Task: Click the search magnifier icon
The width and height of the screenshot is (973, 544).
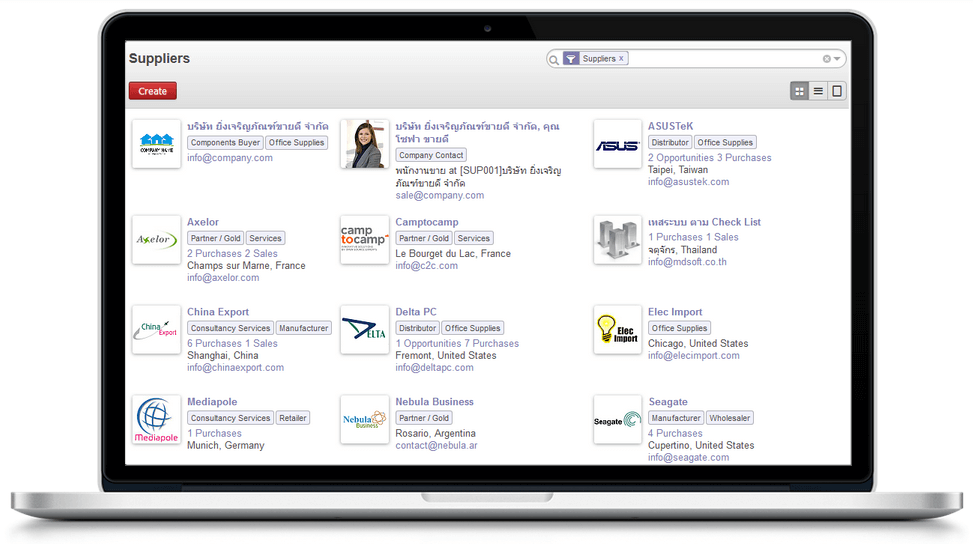Action: pos(554,60)
